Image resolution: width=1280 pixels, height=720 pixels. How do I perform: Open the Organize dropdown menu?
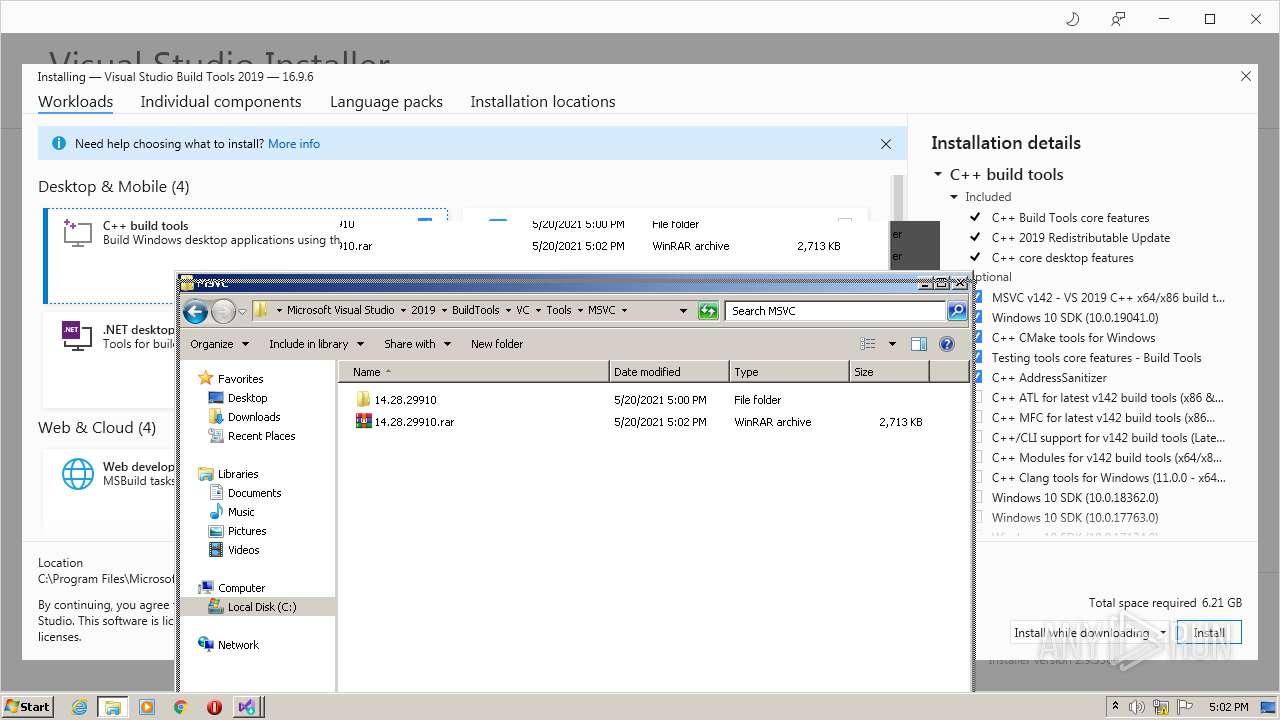218,344
